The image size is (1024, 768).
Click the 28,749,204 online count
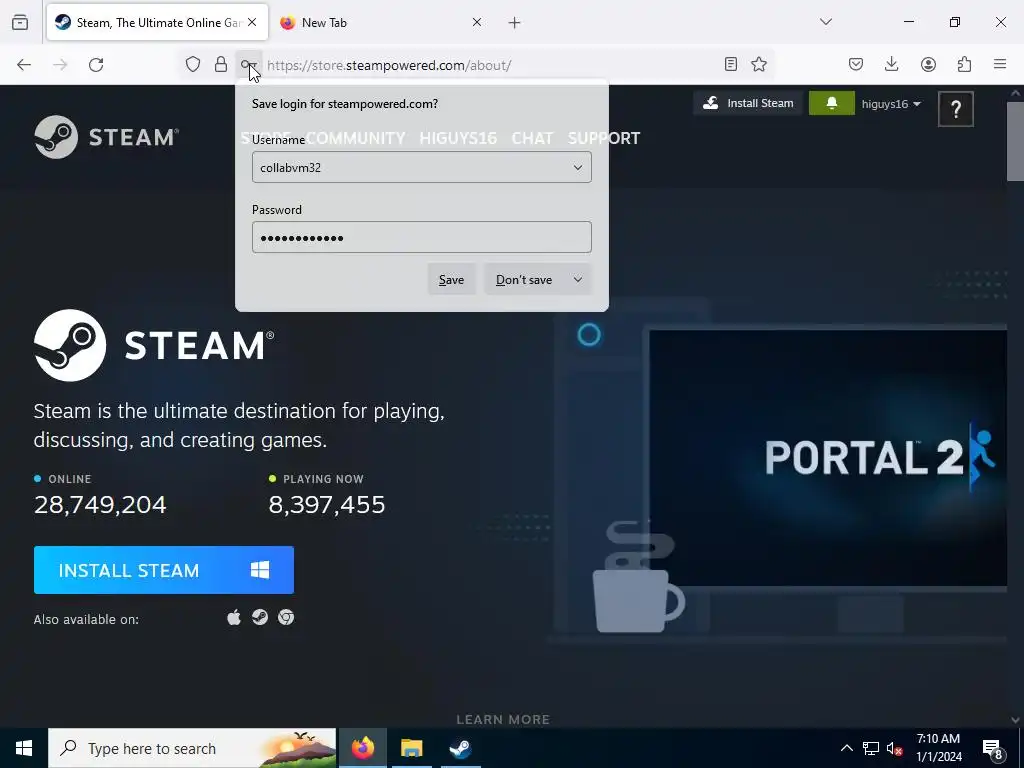coord(100,505)
